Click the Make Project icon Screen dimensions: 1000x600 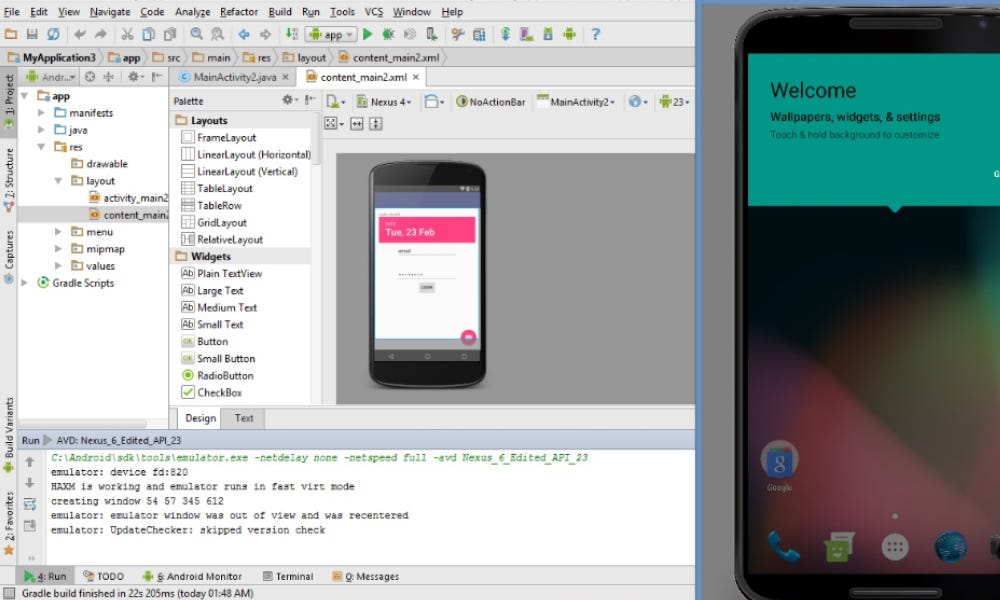[x=291, y=34]
